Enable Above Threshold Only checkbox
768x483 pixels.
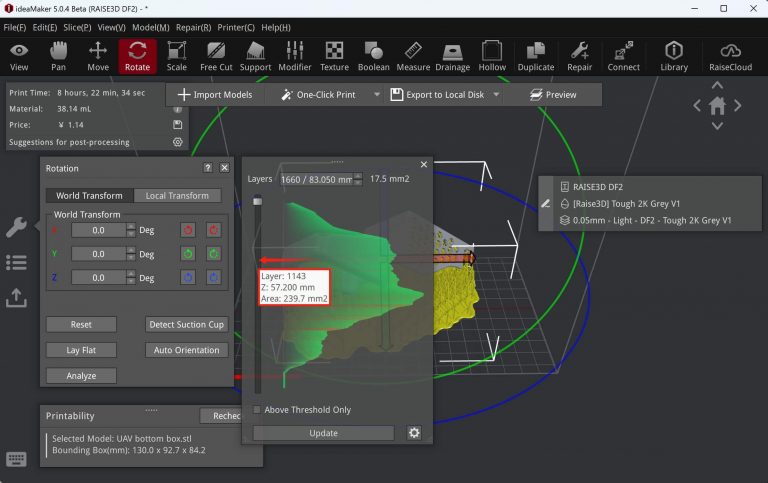[x=257, y=410]
